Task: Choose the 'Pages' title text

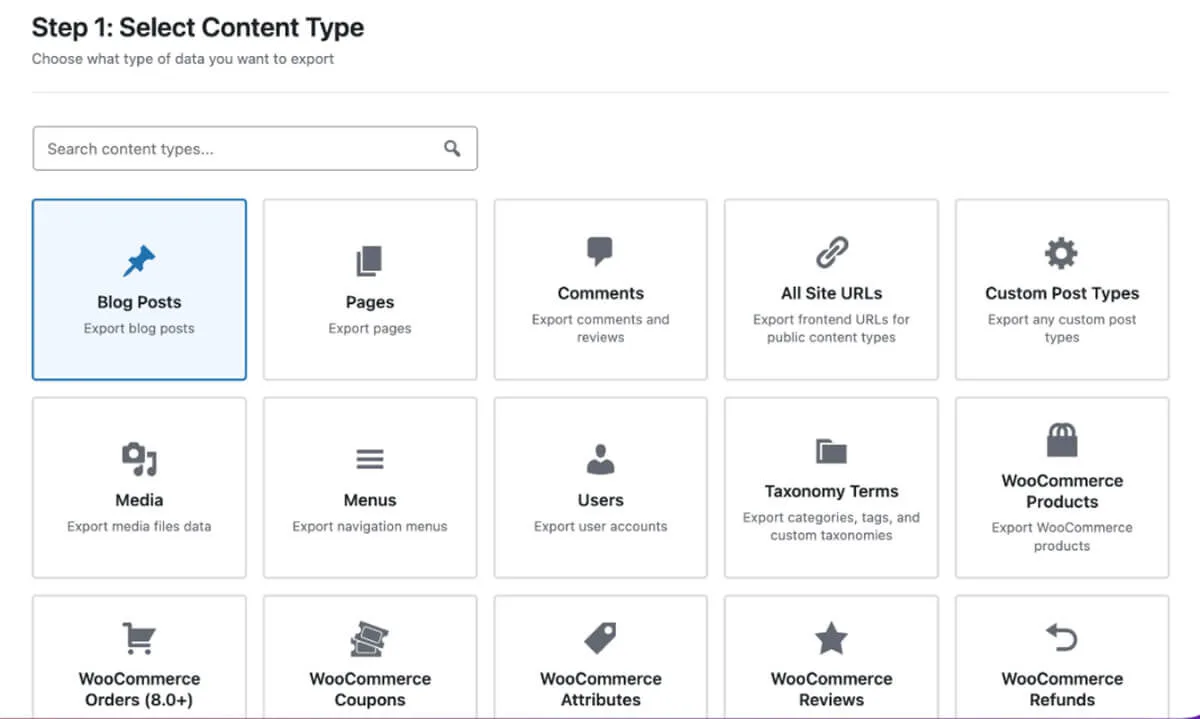Action: tap(370, 302)
